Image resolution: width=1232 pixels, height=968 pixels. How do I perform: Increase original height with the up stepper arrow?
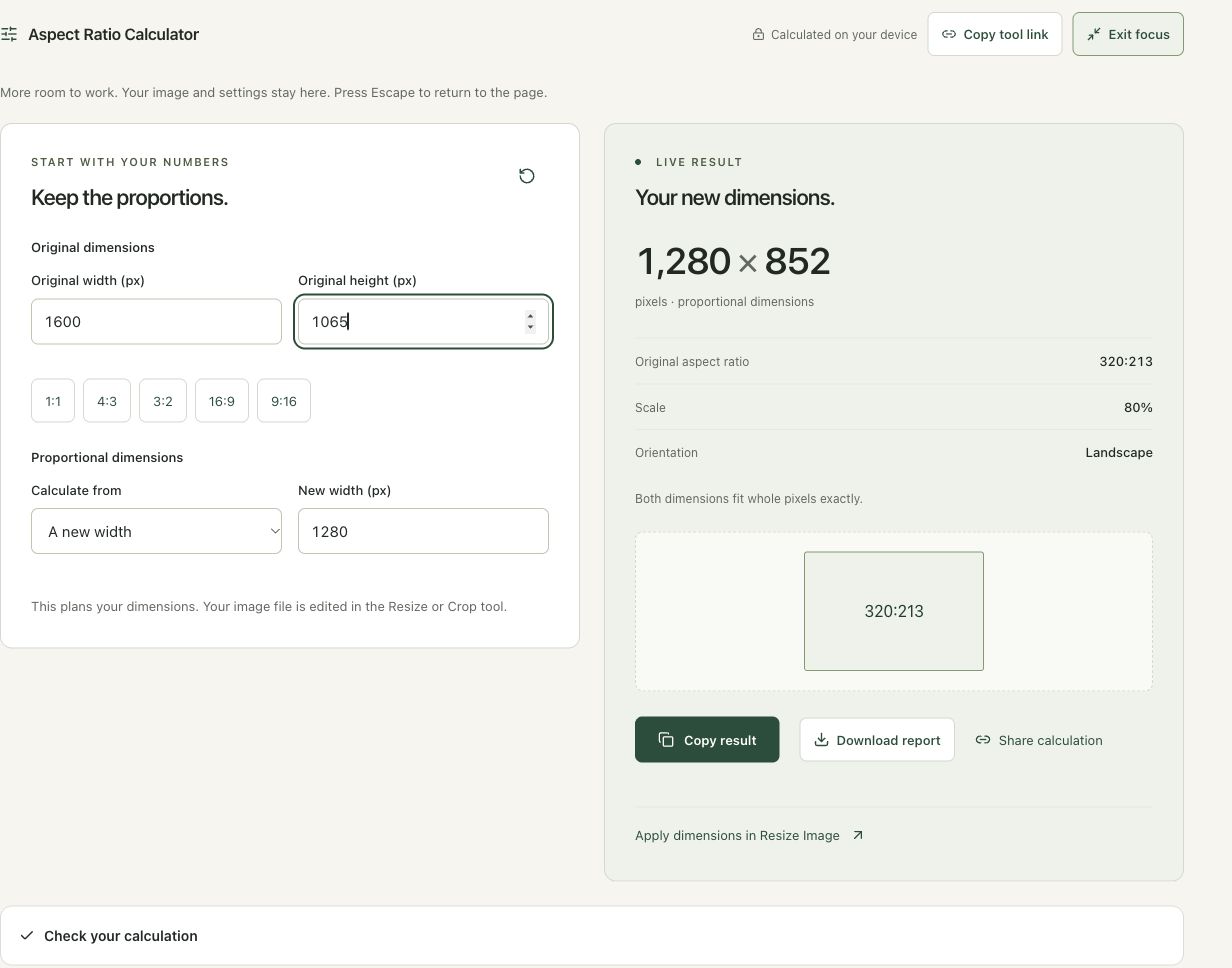(530, 316)
